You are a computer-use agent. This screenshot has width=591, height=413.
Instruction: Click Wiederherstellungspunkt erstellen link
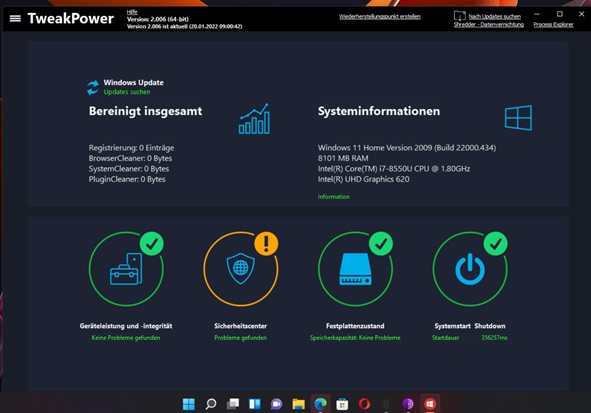380,17
